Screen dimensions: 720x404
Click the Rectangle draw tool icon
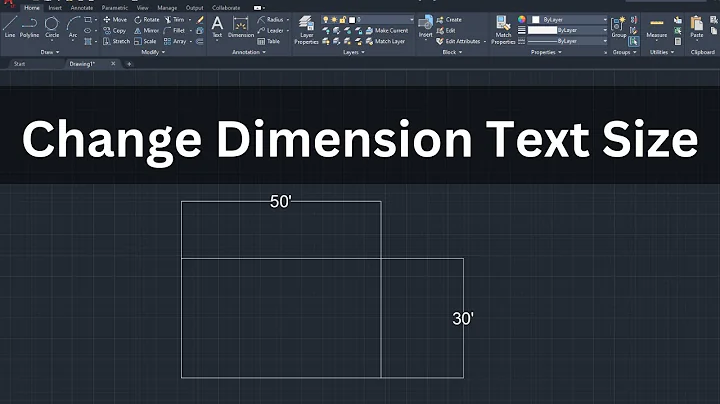(x=88, y=20)
